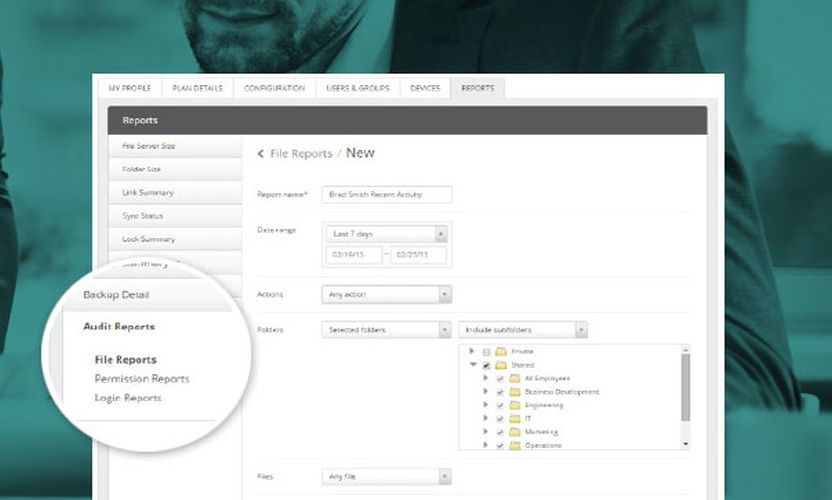Click the Business Development folder icon
Image resolution: width=832 pixels, height=500 pixels.
(514, 392)
